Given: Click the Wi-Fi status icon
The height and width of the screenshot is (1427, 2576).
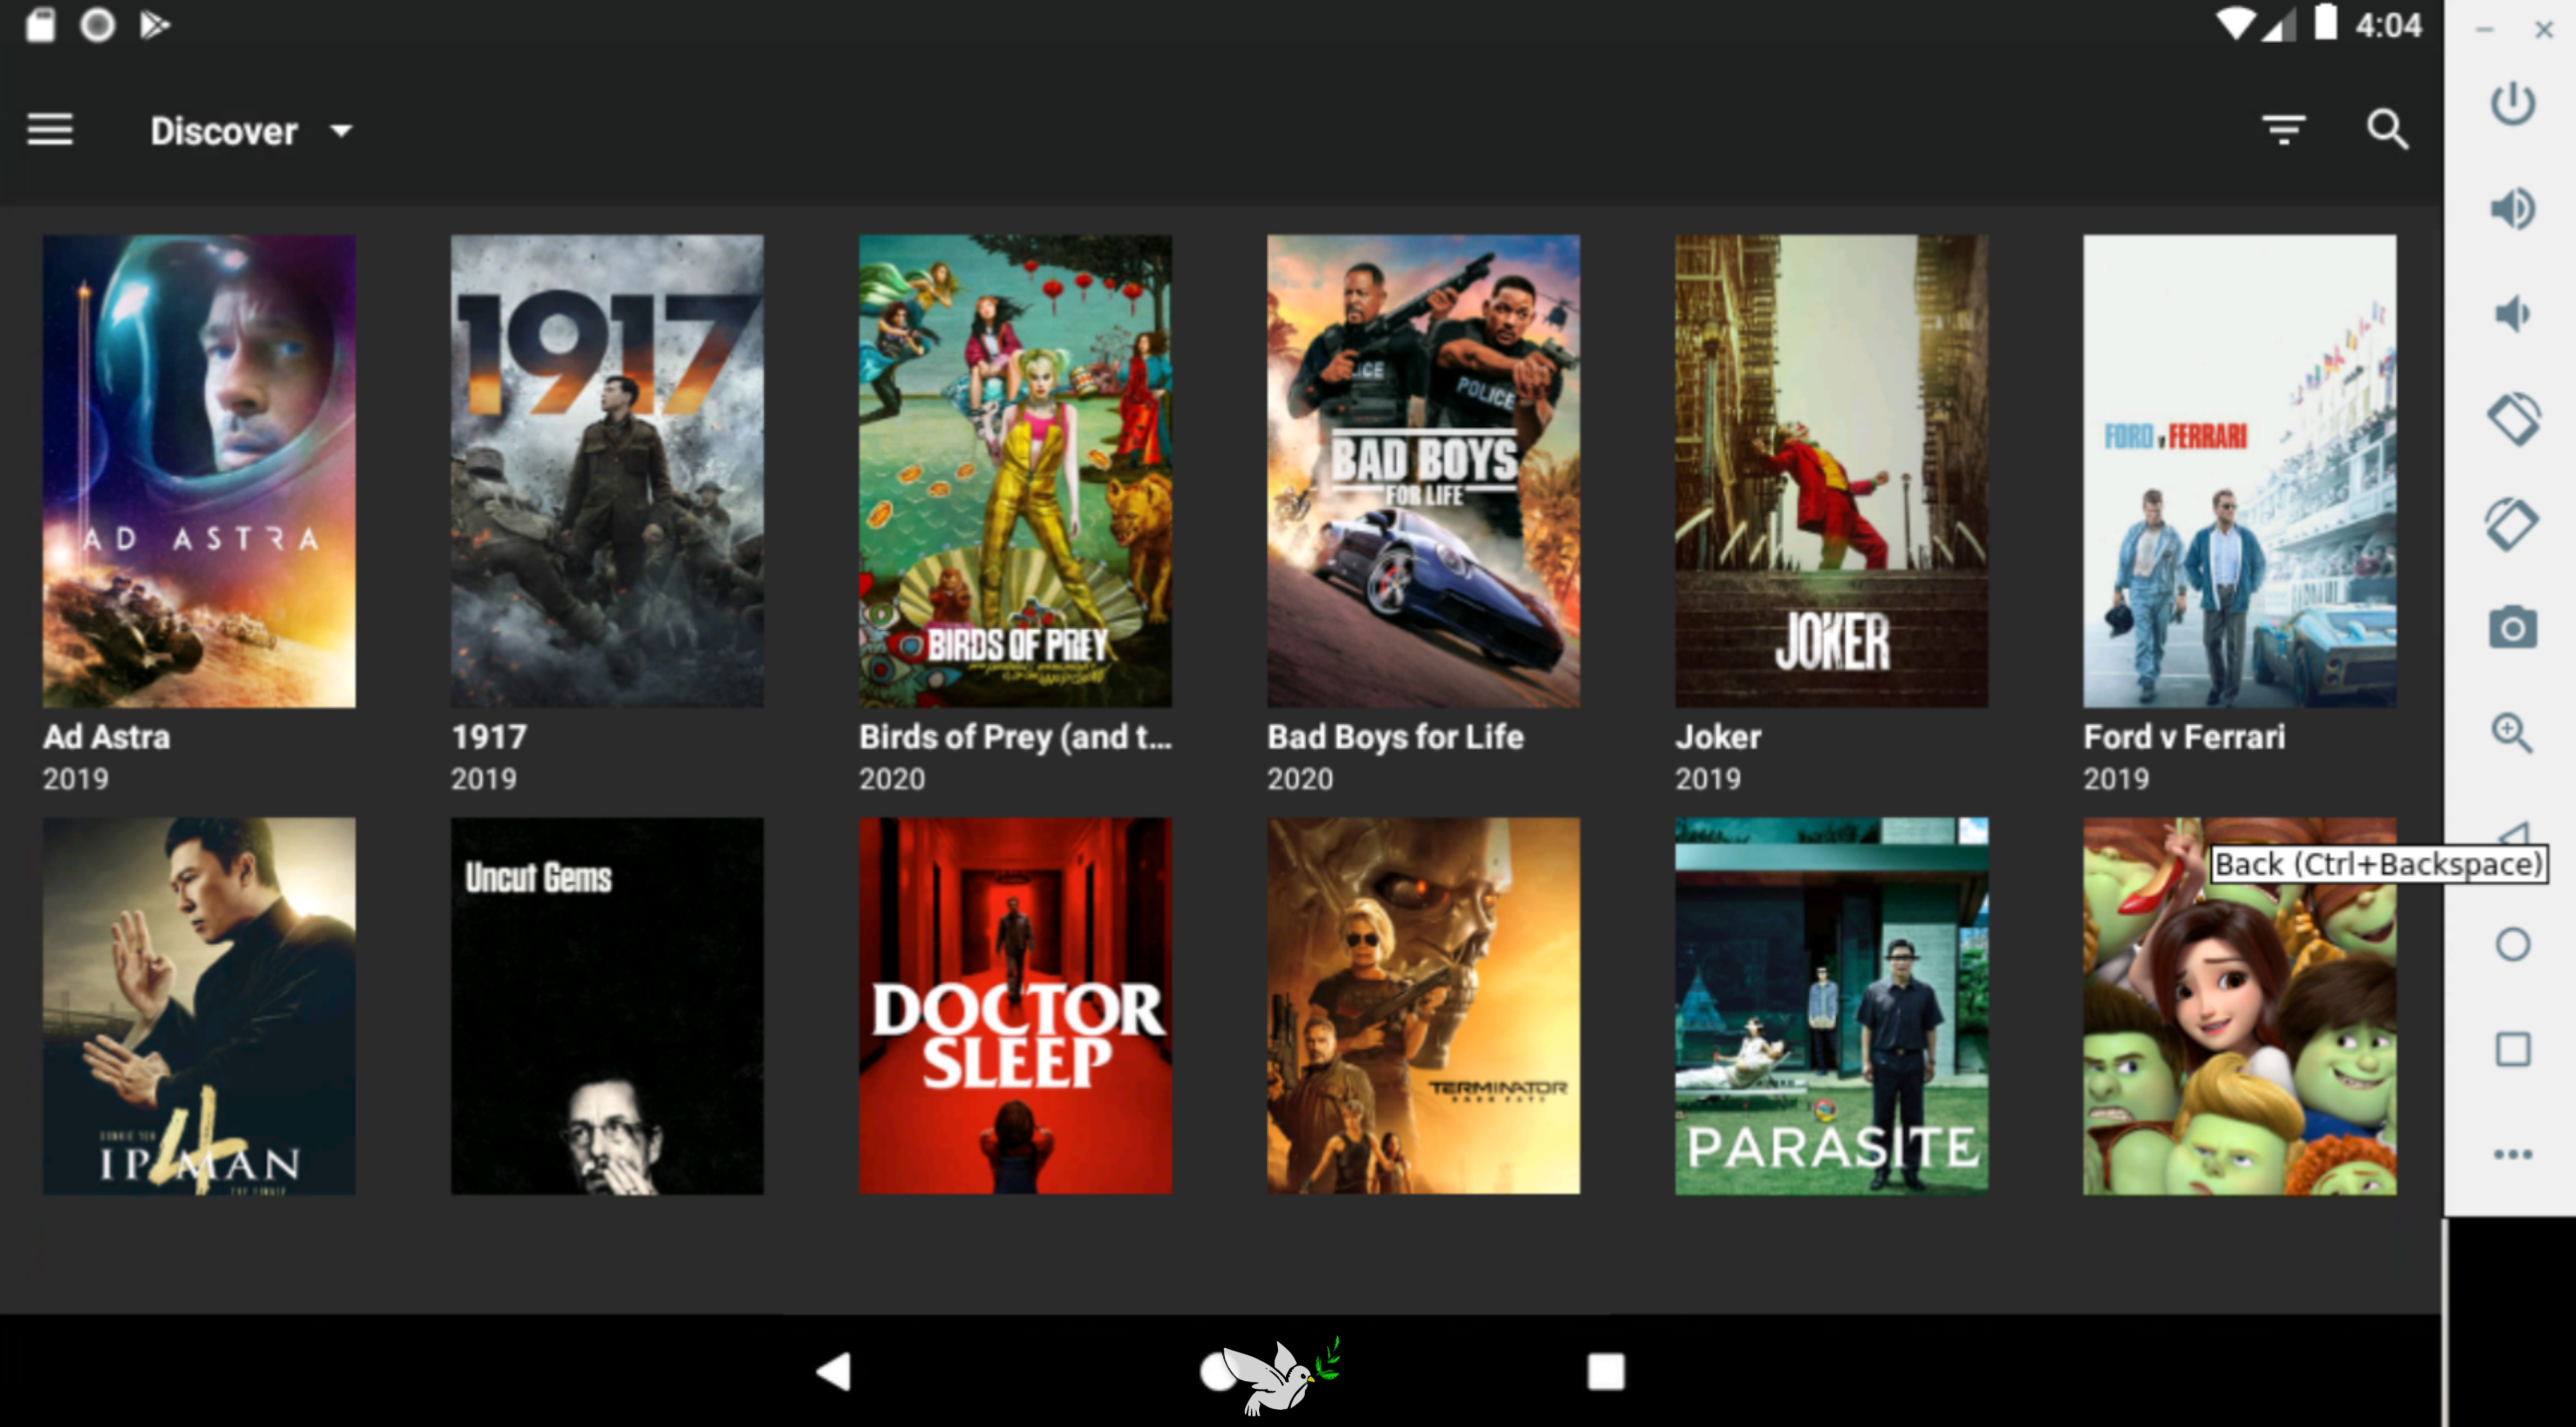Looking at the screenshot, I should [2236, 24].
